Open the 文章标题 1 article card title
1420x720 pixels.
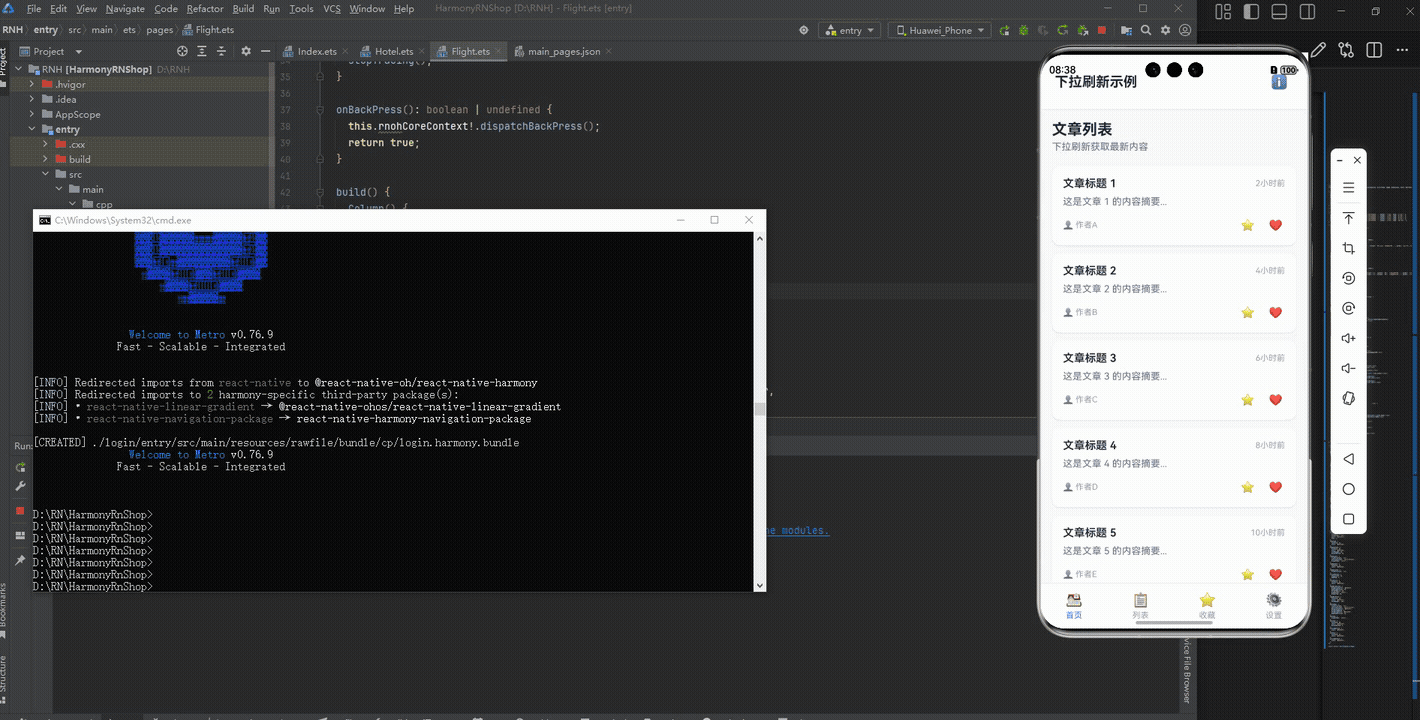[1089, 183]
